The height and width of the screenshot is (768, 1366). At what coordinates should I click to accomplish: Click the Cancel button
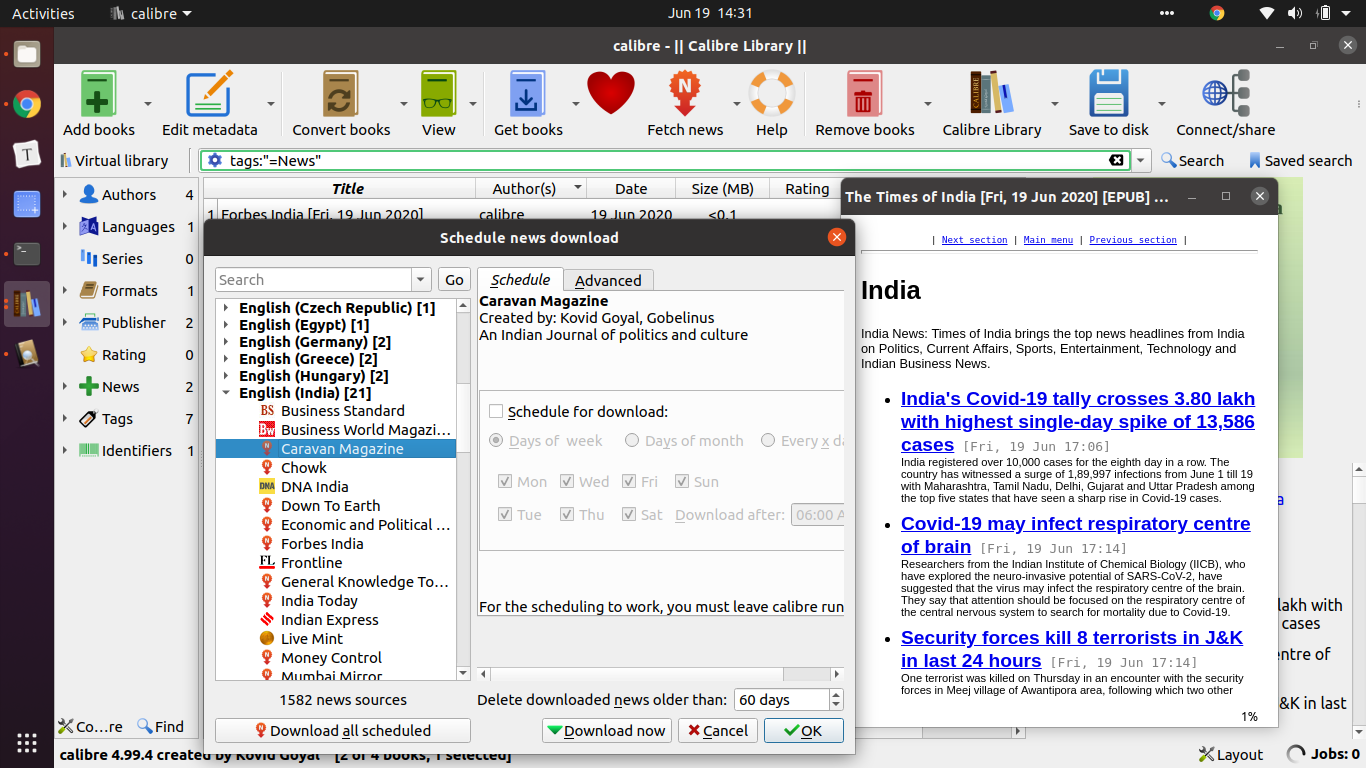click(717, 730)
